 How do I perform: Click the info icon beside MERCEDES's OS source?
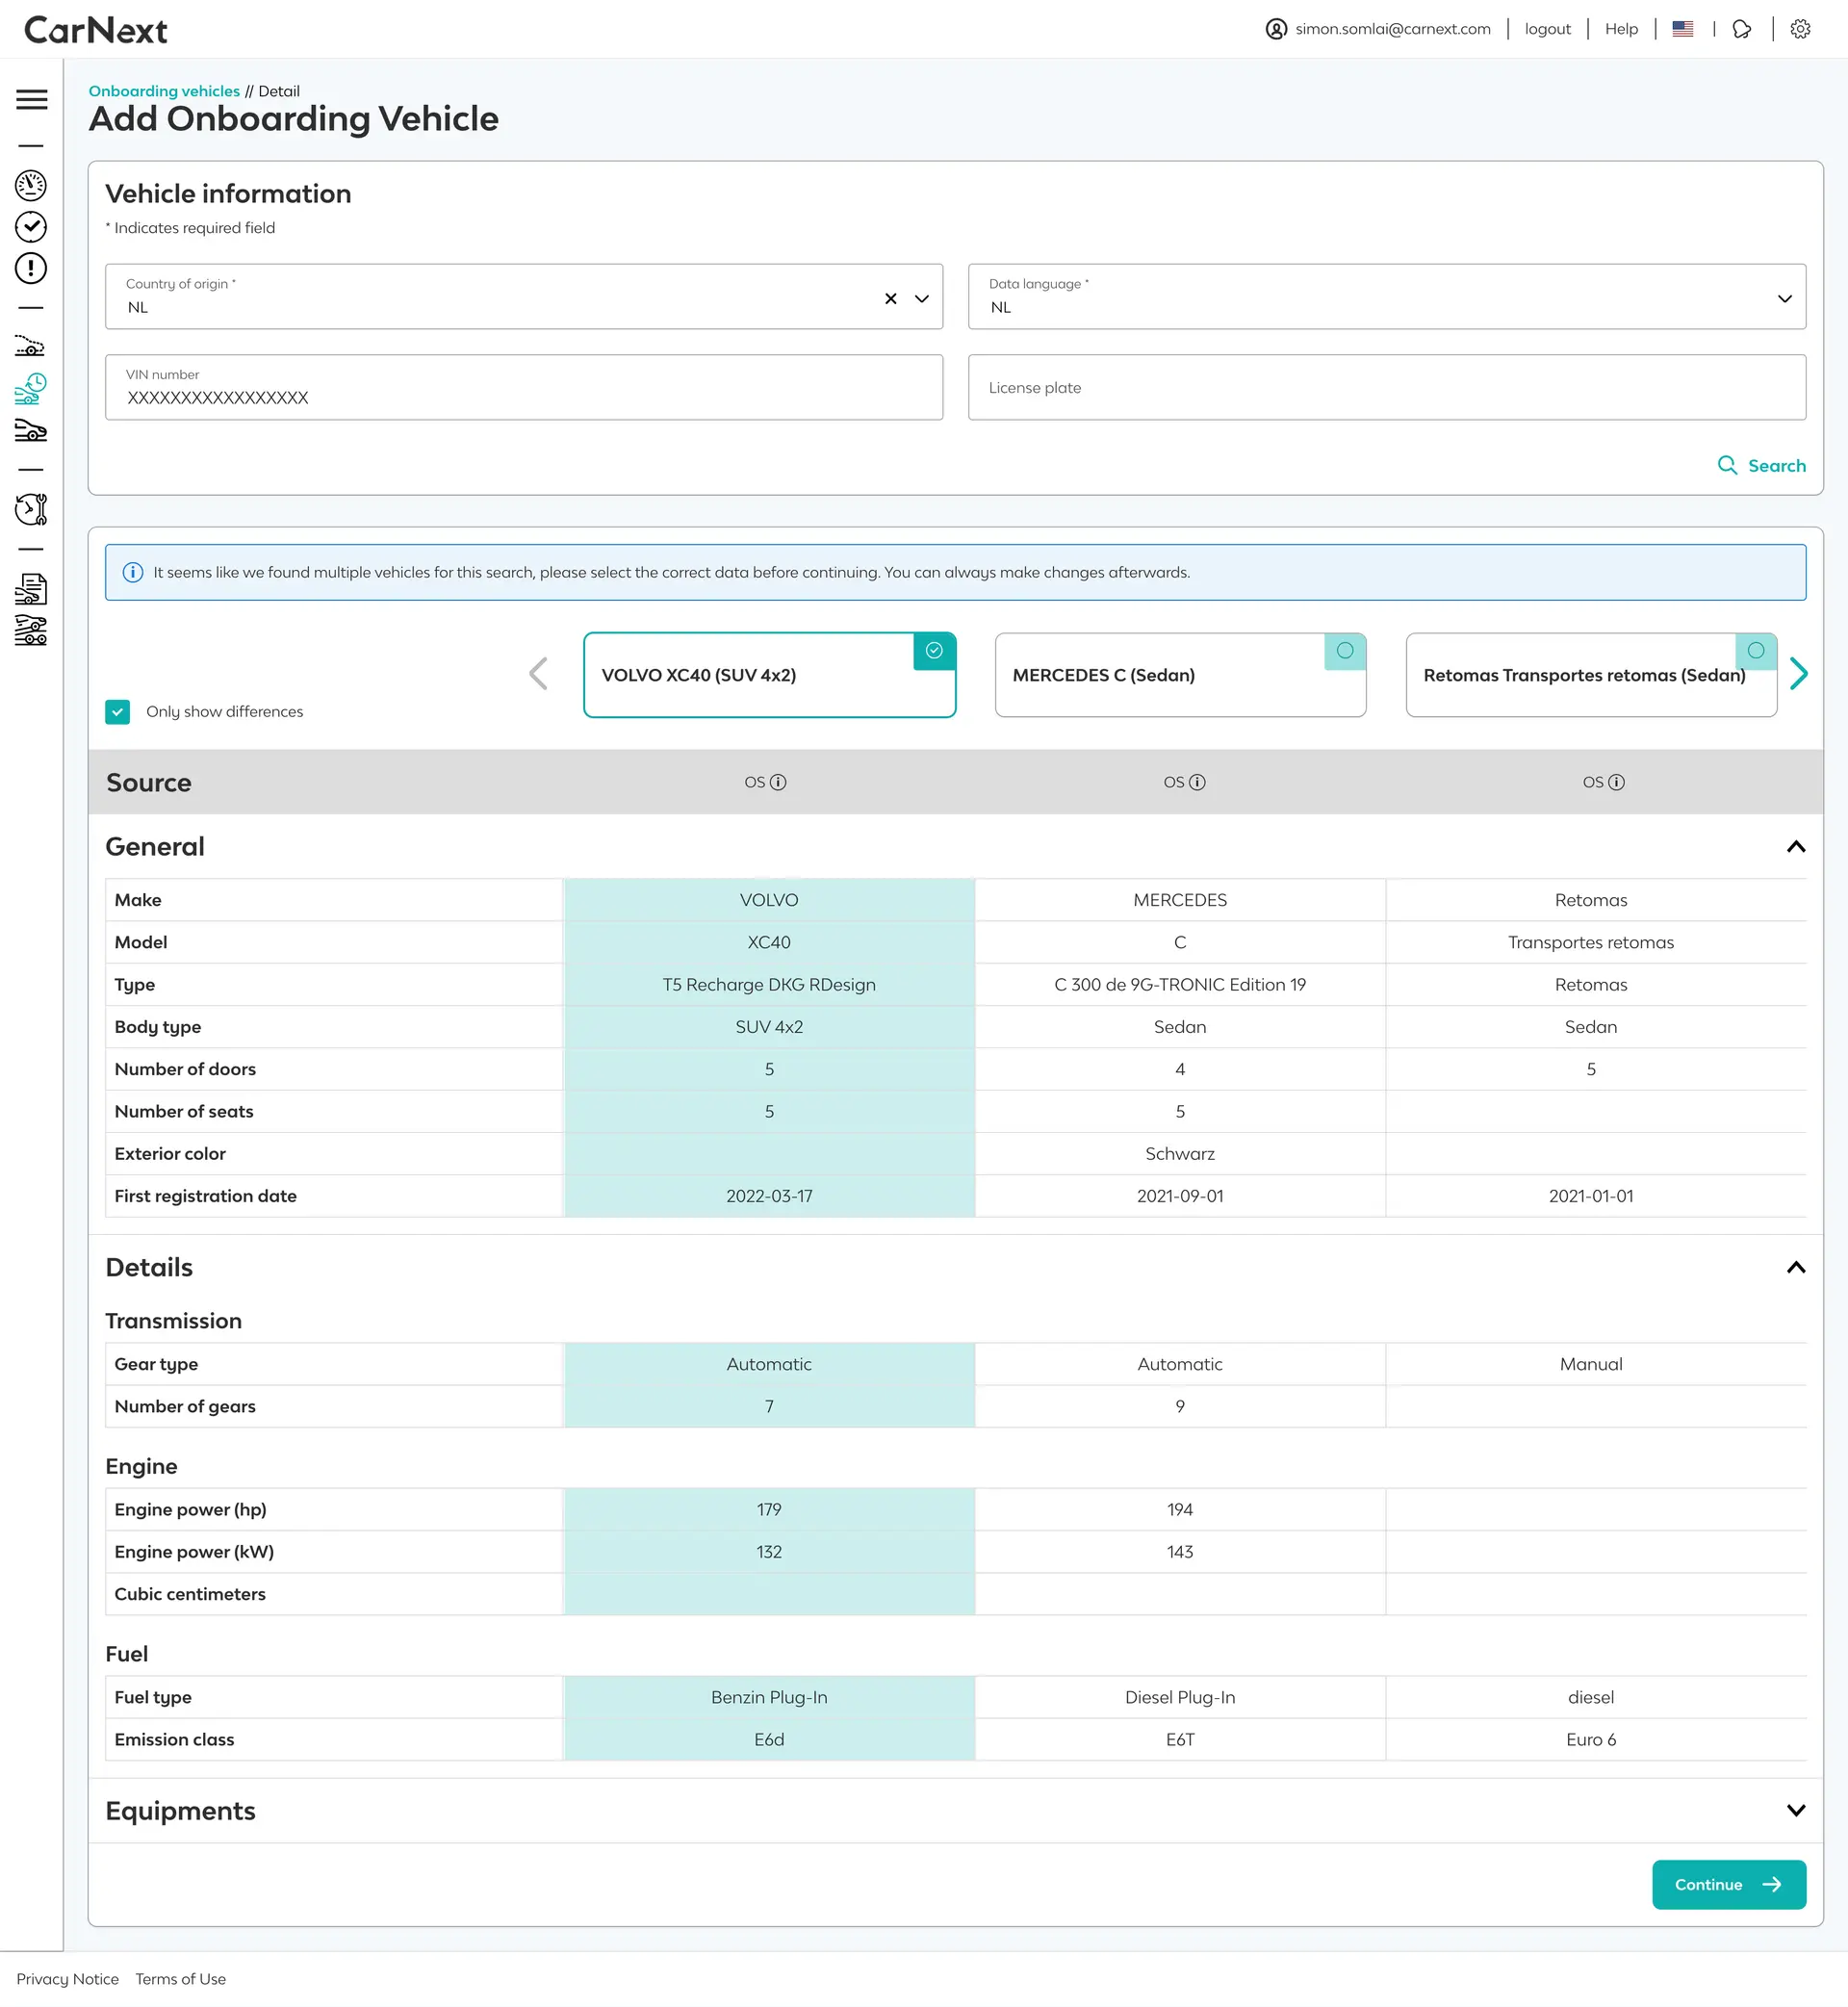pos(1197,782)
